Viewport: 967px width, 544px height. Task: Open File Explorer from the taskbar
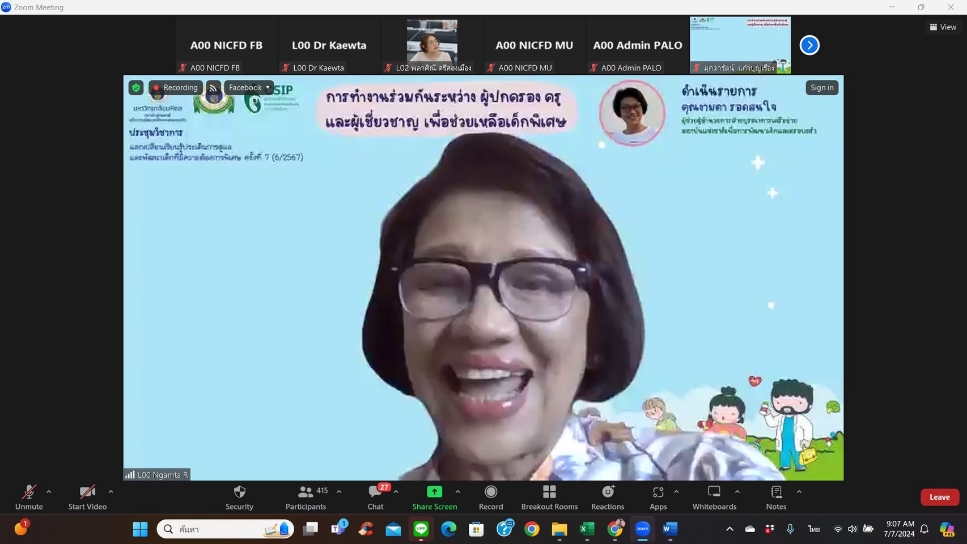[559, 529]
